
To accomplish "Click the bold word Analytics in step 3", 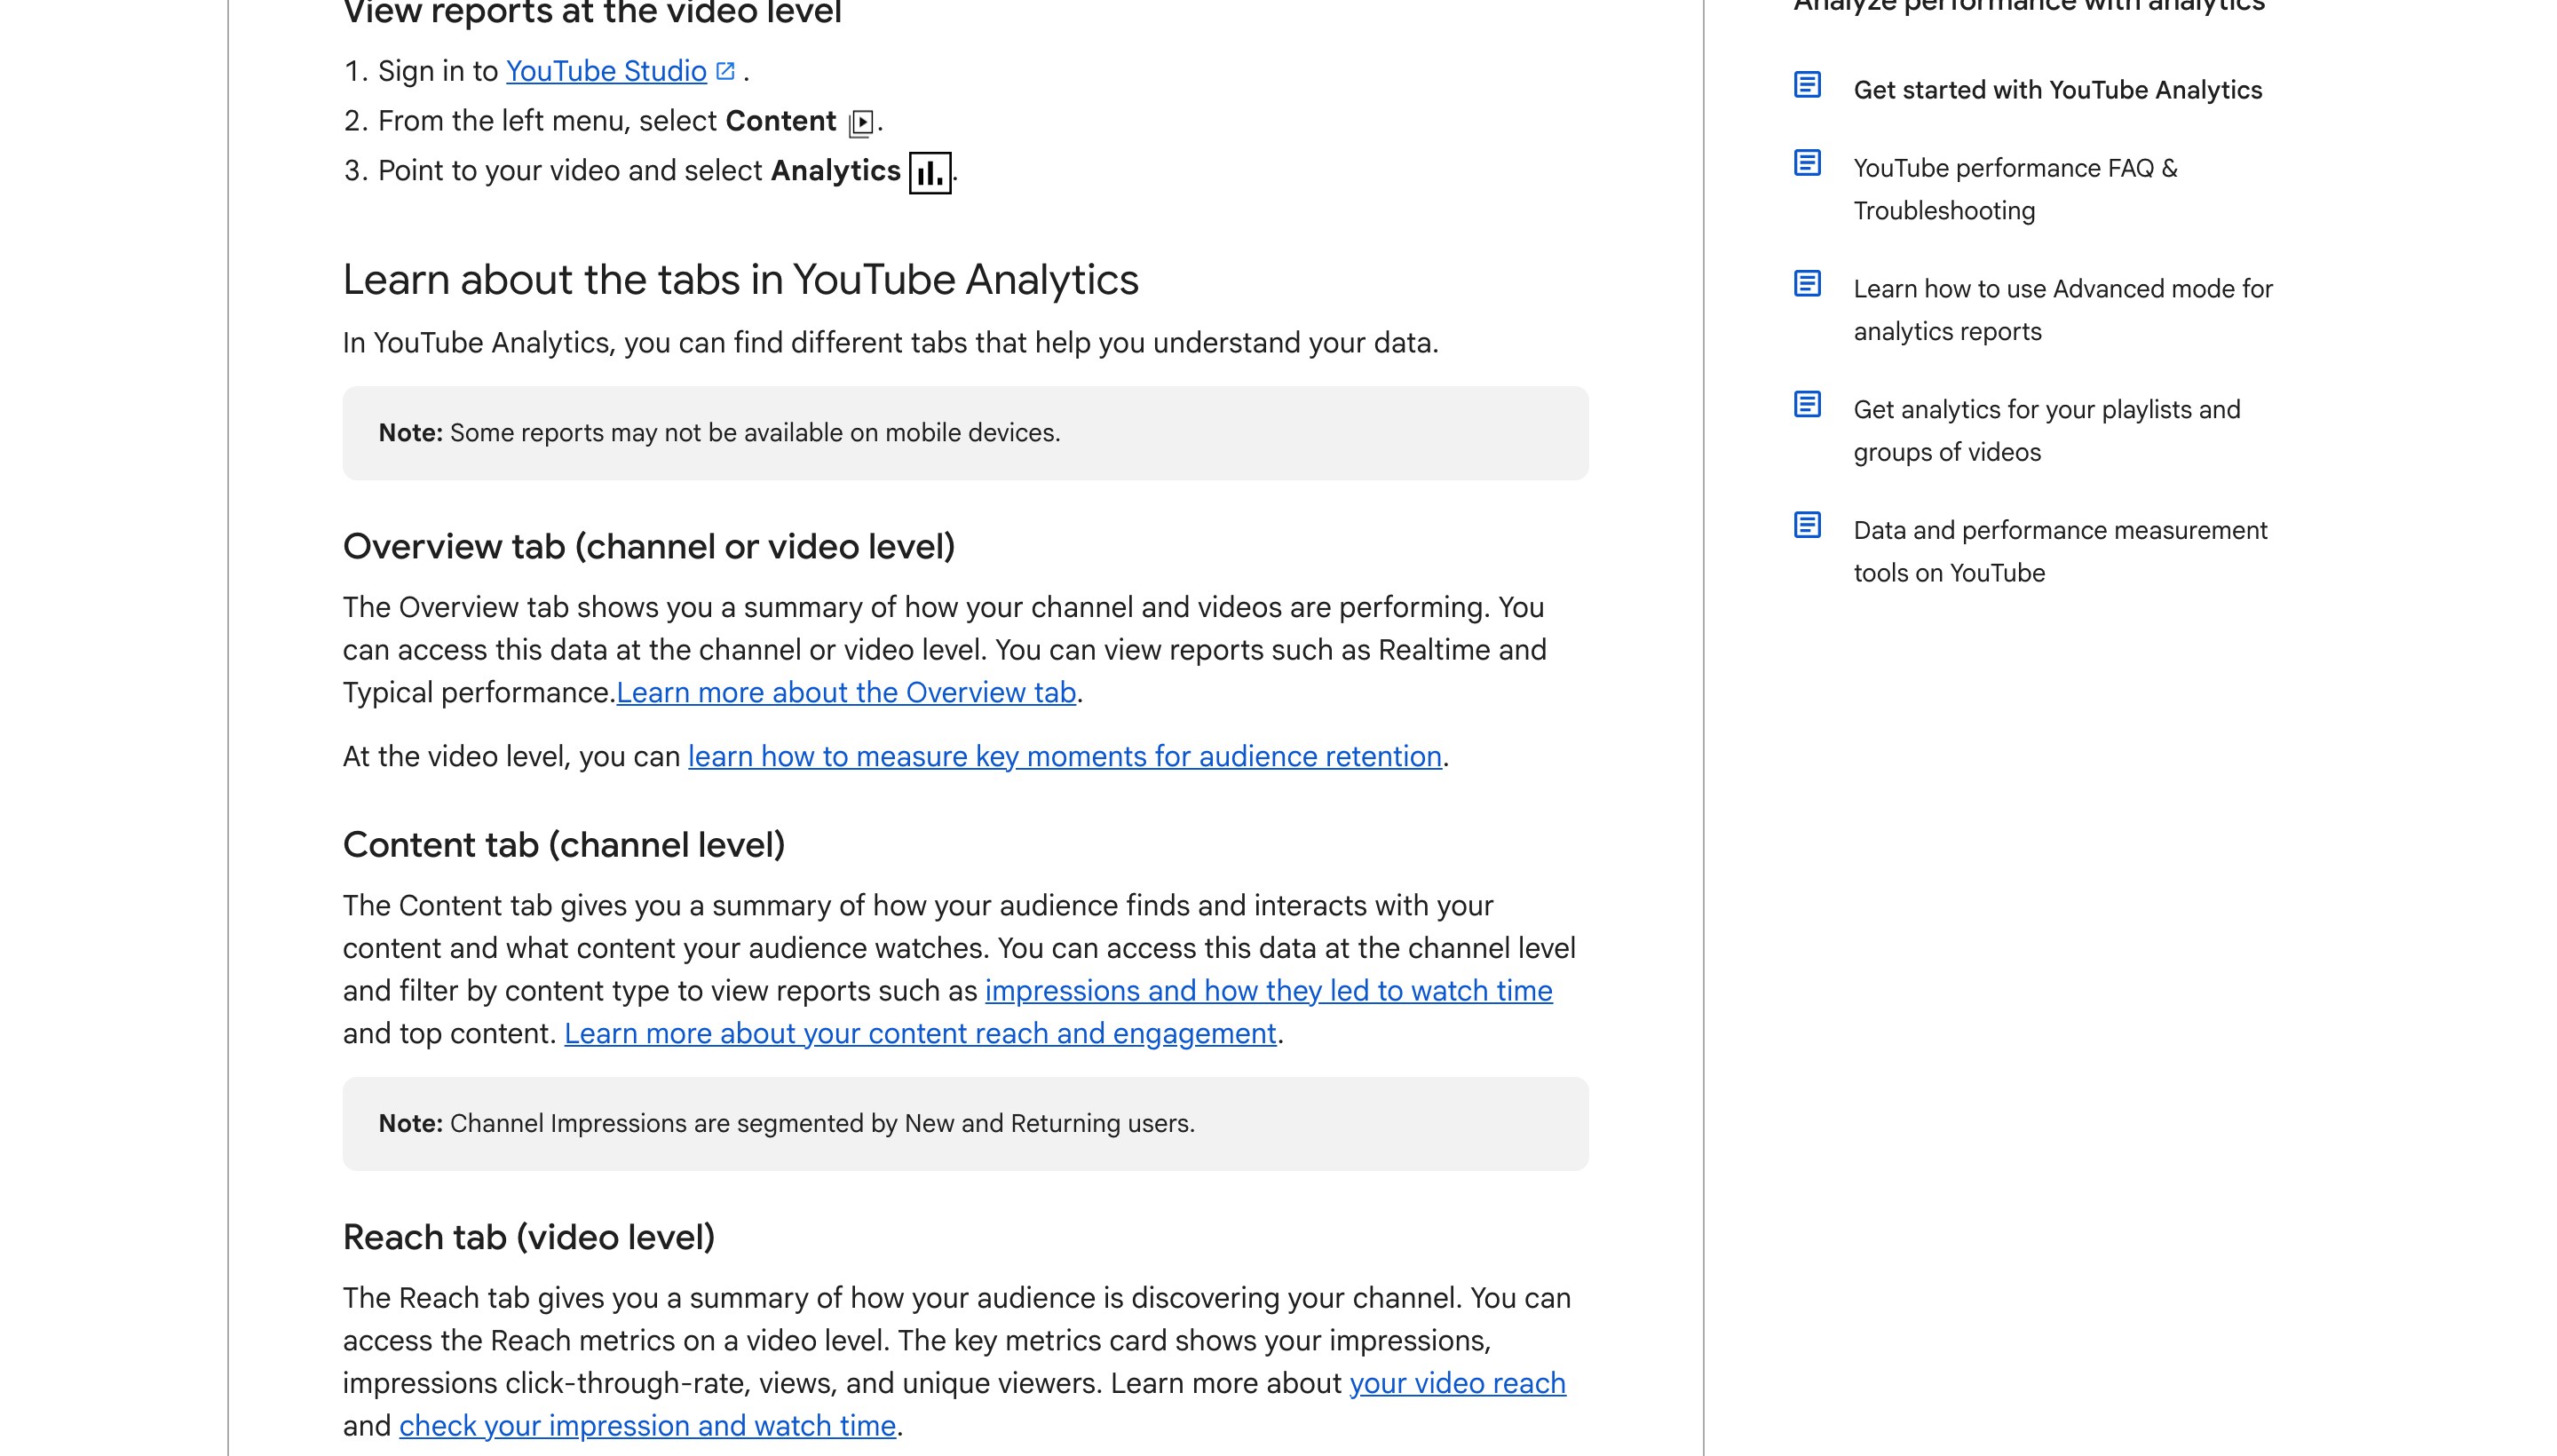I will (836, 171).
